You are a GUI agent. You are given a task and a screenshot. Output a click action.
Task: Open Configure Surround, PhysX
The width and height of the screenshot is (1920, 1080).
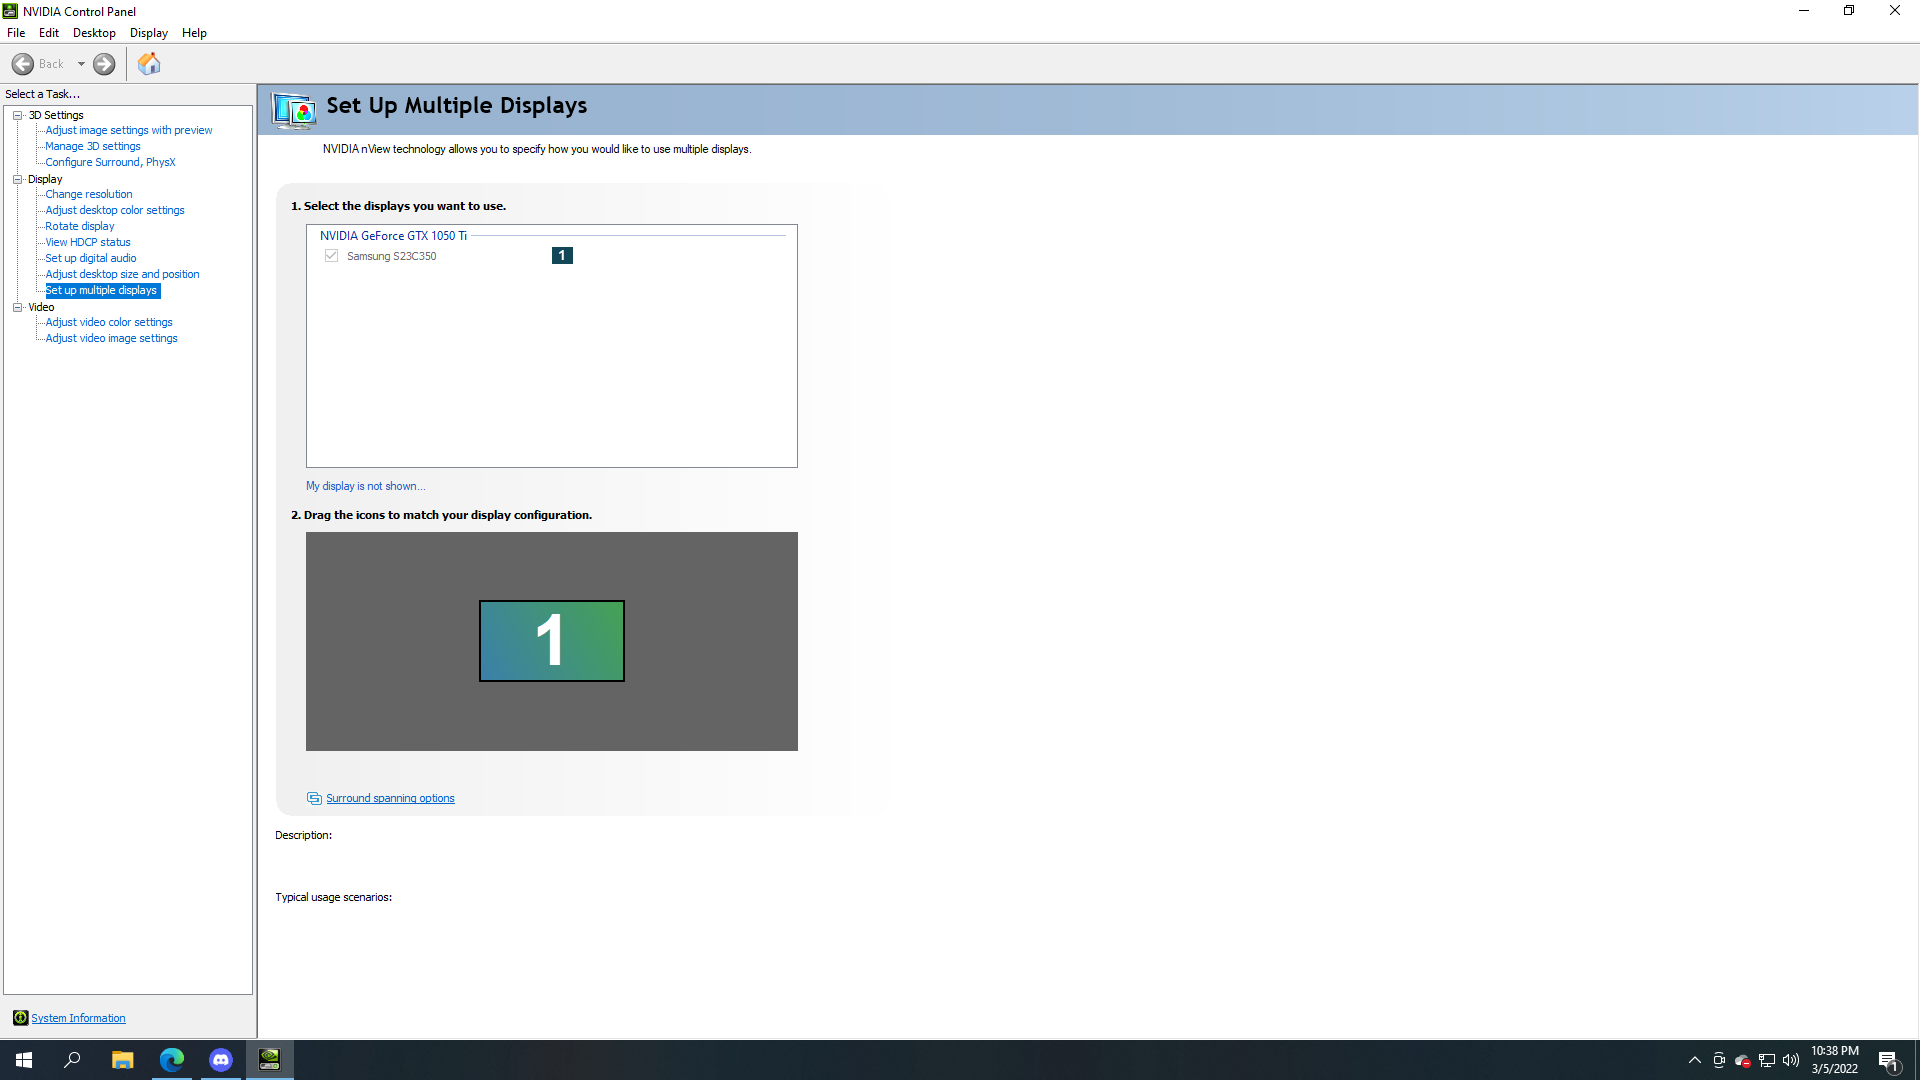click(110, 162)
